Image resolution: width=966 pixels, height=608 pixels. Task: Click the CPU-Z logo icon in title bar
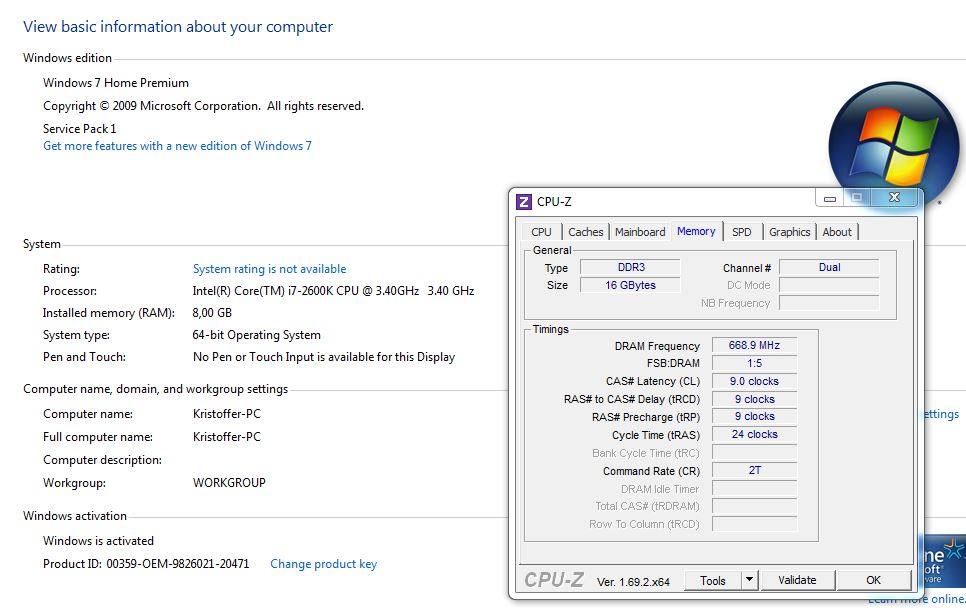coord(524,201)
